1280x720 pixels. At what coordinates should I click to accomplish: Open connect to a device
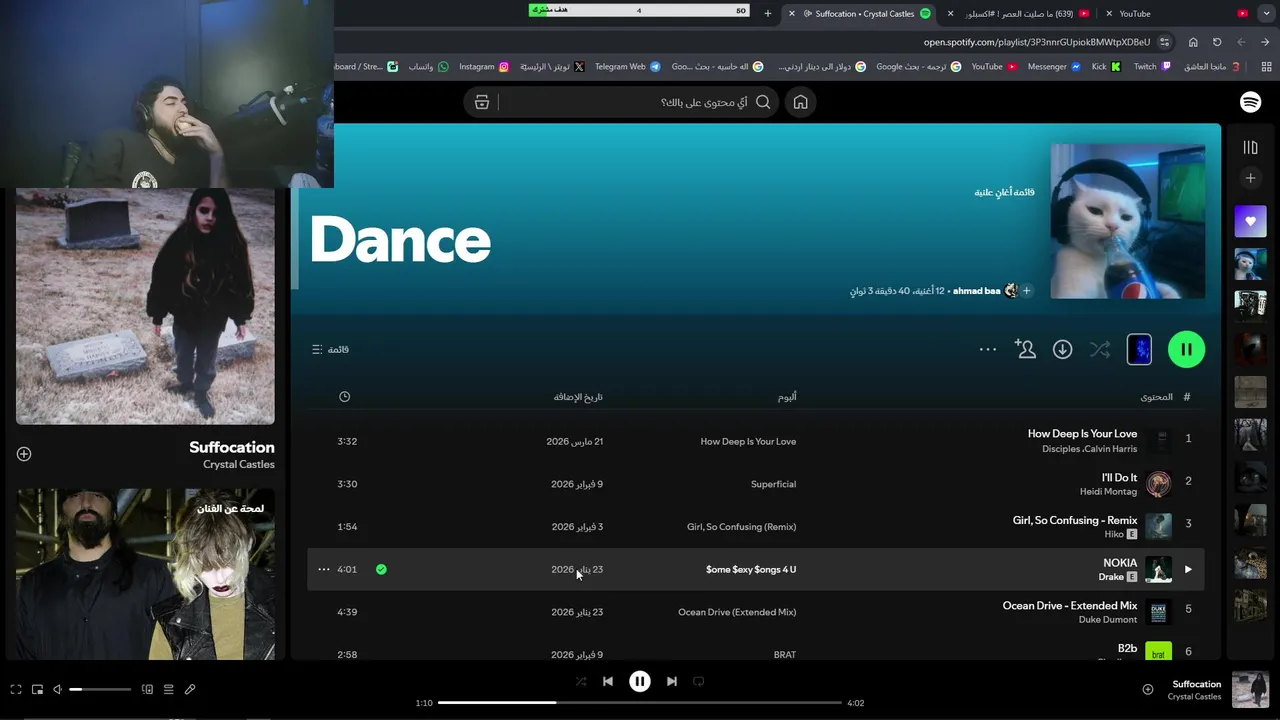click(147, 689)
